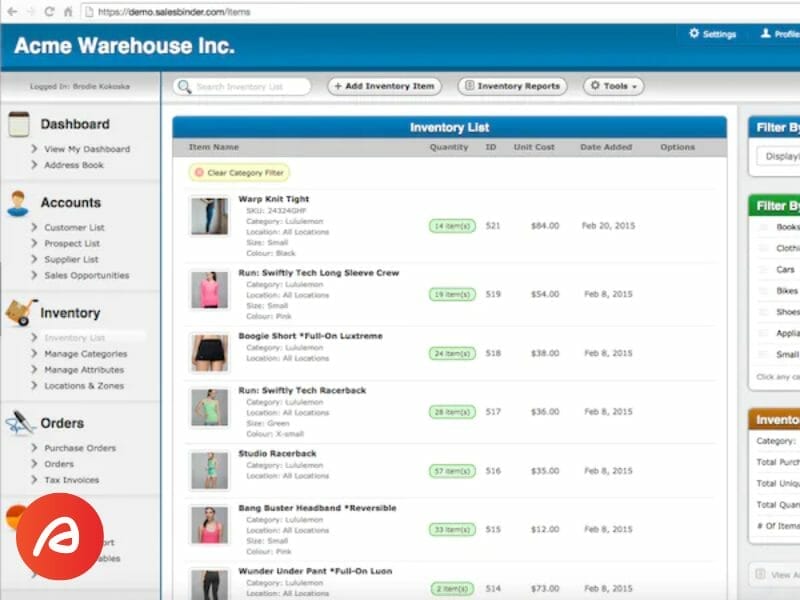Open View My Dashboard
Screen dimensions: 800x600
tap(87, 149)
